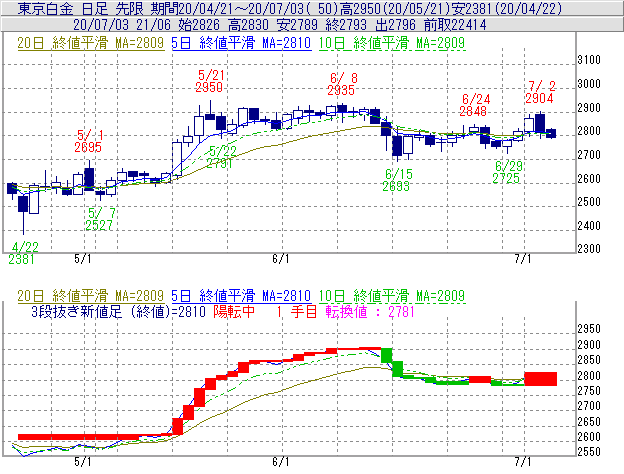Click the red 陽転中 status text
The width and height of the screenshot is (624, 474).
[x=234, y=312]
